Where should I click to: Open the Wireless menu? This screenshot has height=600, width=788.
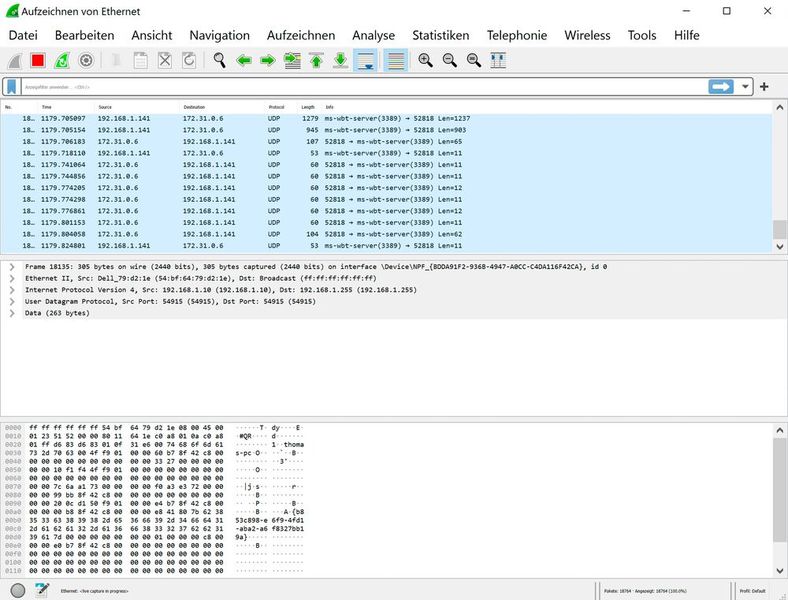[587, 35]
